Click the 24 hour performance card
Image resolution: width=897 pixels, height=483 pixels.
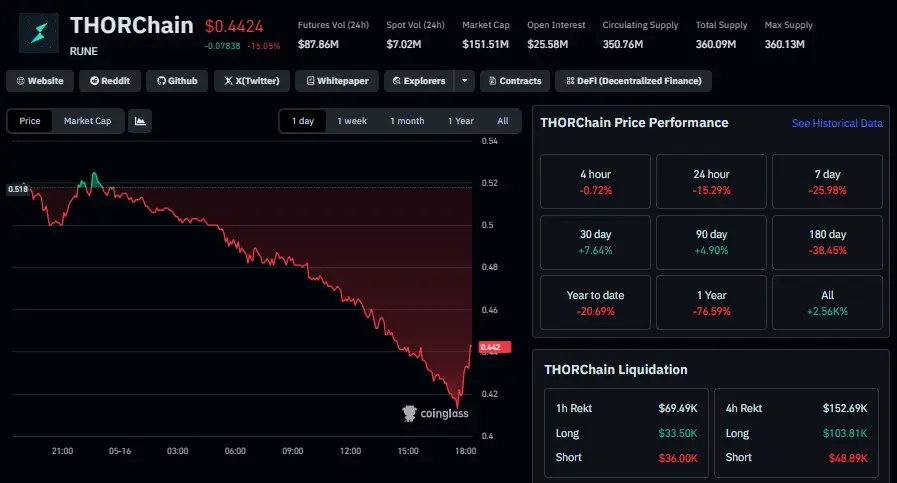click(x=711, y=181)
